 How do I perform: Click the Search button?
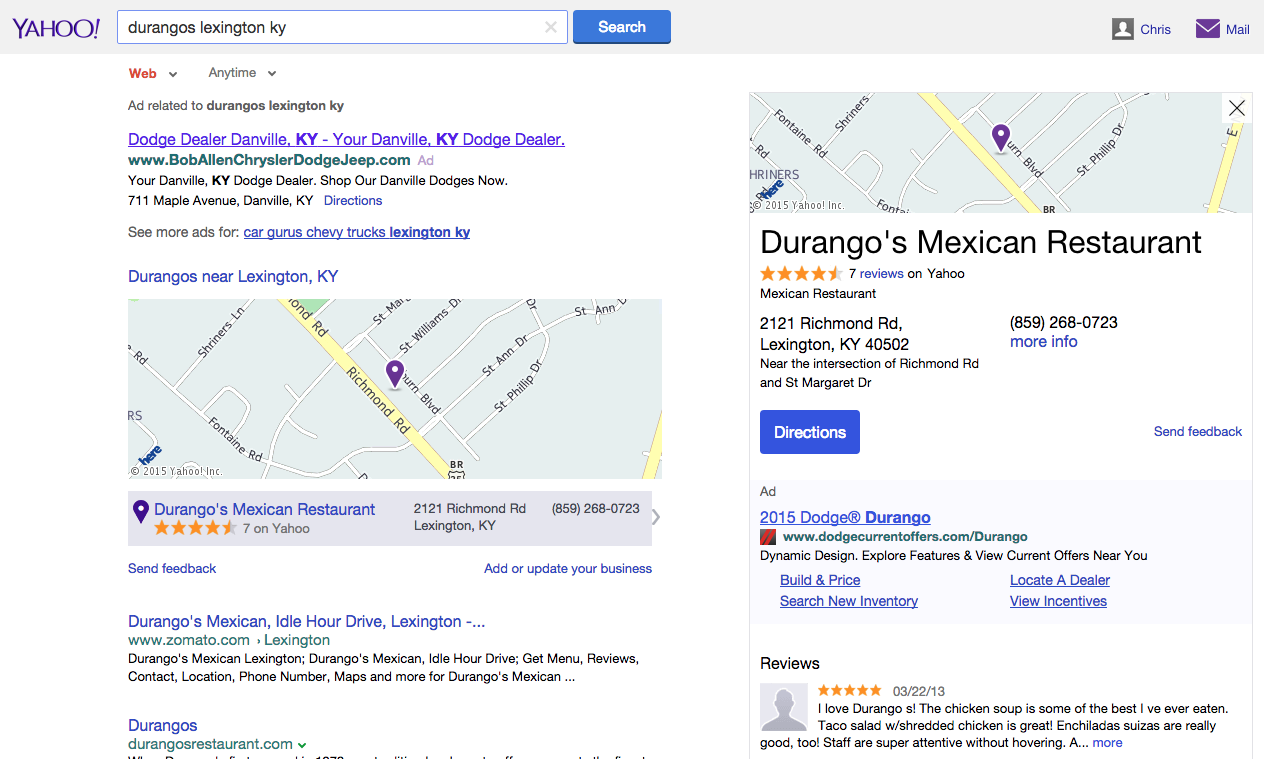click(622, 27)
